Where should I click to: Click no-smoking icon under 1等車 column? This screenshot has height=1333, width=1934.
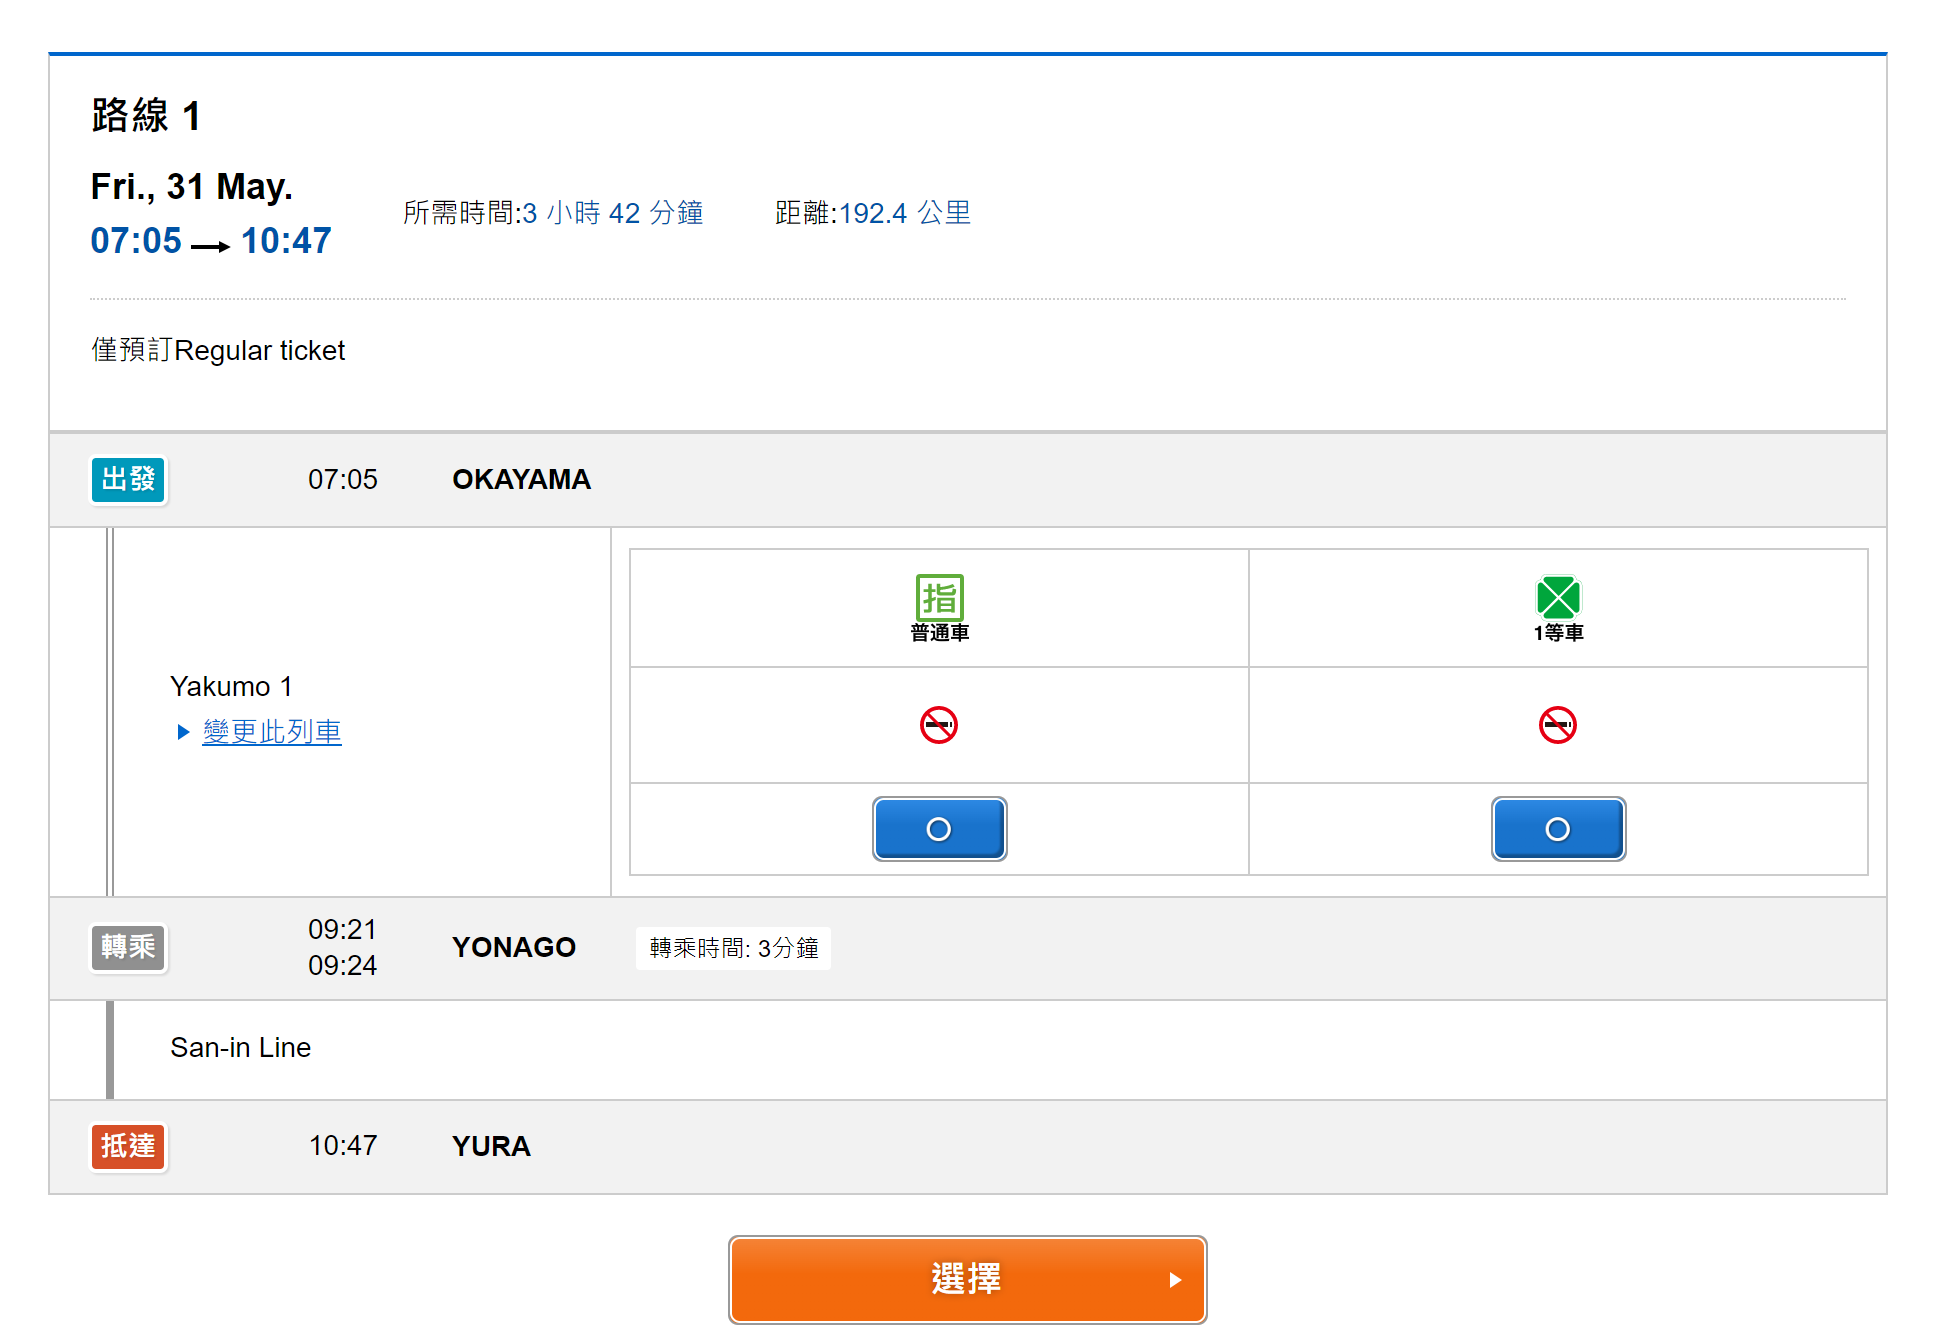1557,725
